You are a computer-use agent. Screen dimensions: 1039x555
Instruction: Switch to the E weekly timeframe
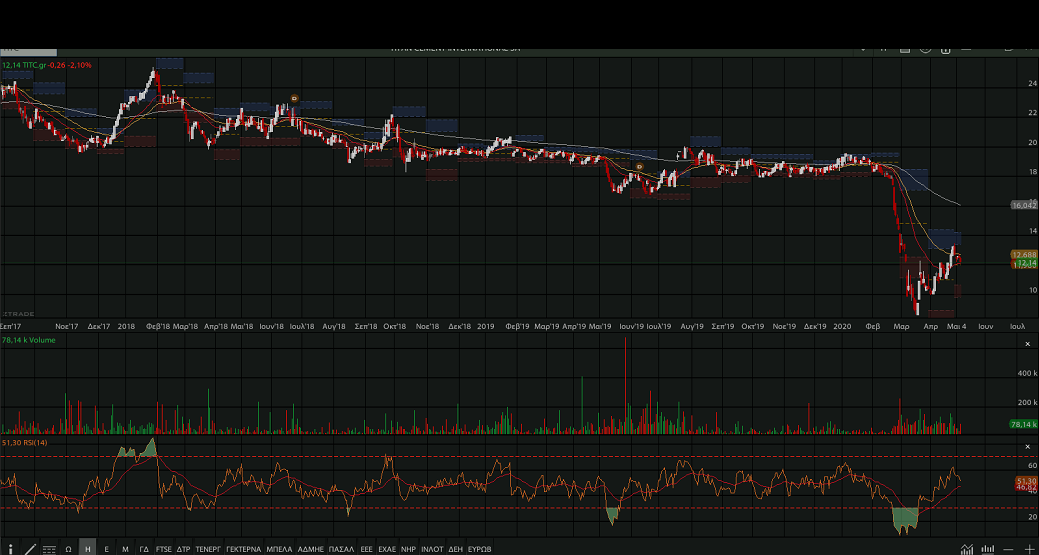106,549
